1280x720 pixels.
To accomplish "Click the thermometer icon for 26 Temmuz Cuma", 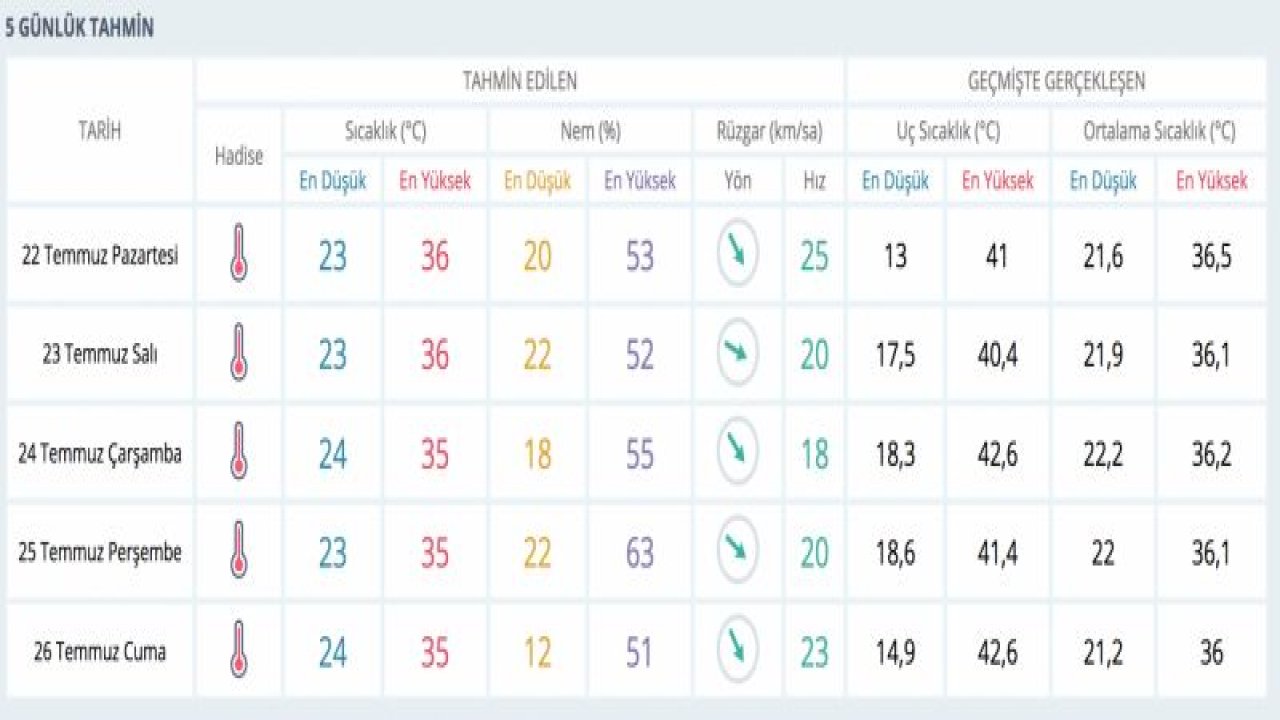I will tap(238, 650).
